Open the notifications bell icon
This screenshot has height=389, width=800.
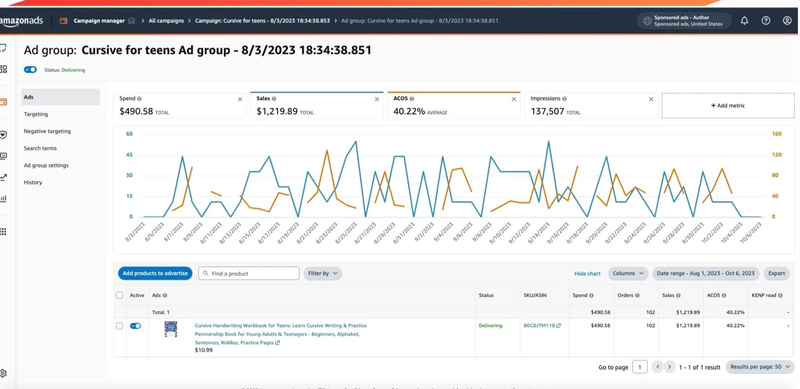point(744,21)
